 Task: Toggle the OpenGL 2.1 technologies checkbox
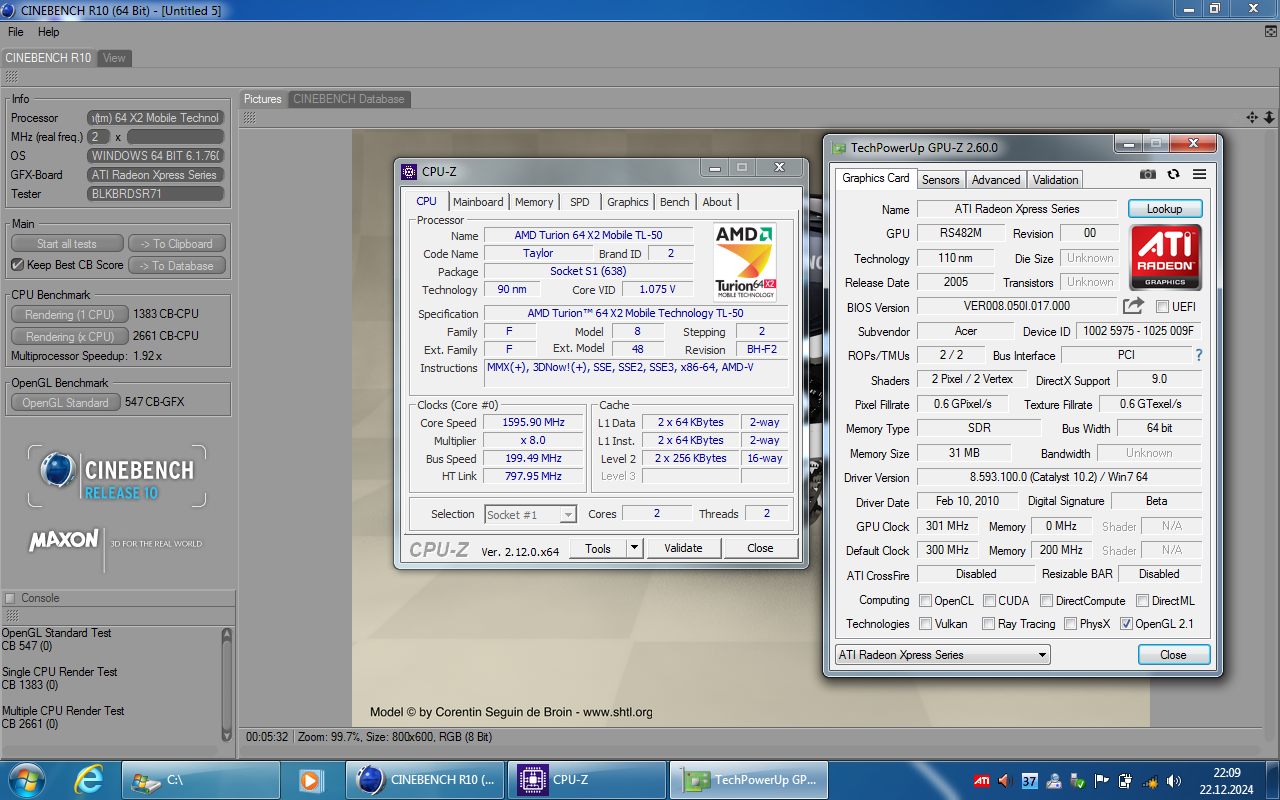(1127, 624)
